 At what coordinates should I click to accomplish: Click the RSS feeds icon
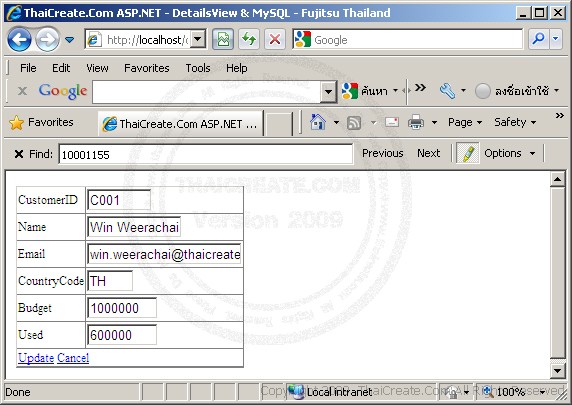(x=354, y=123)
